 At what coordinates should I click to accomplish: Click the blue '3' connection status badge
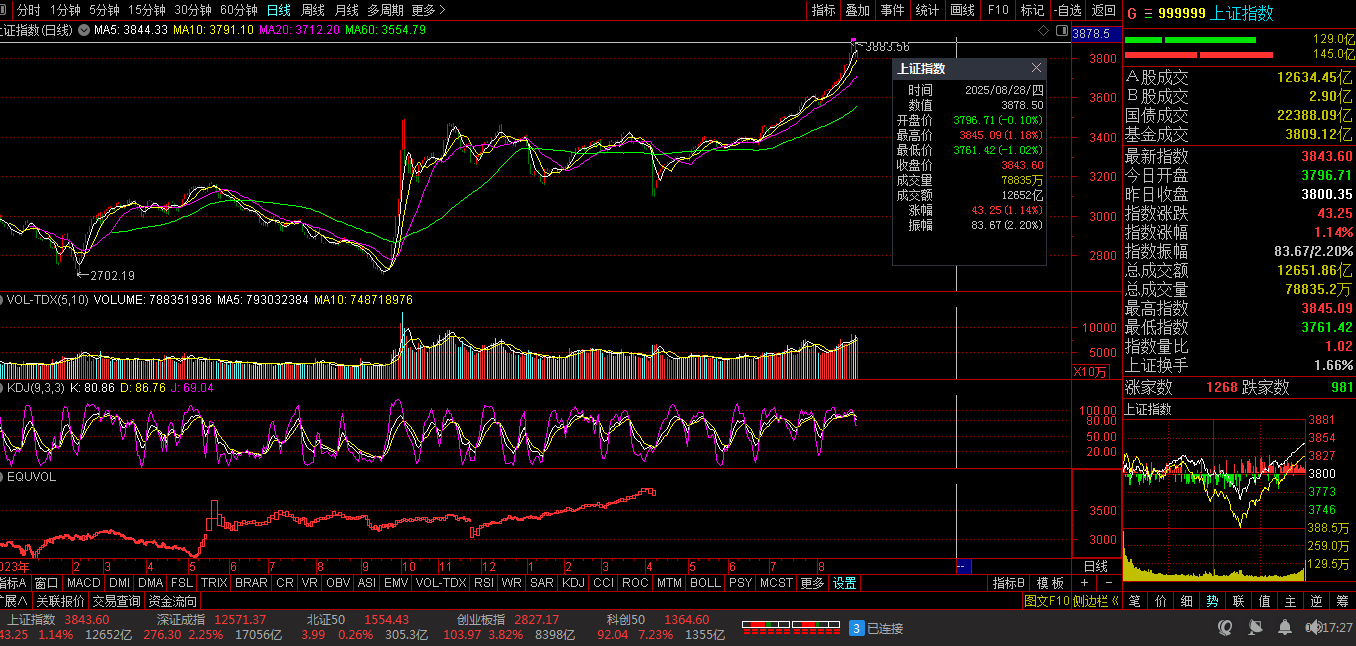[x=856, y=628]
